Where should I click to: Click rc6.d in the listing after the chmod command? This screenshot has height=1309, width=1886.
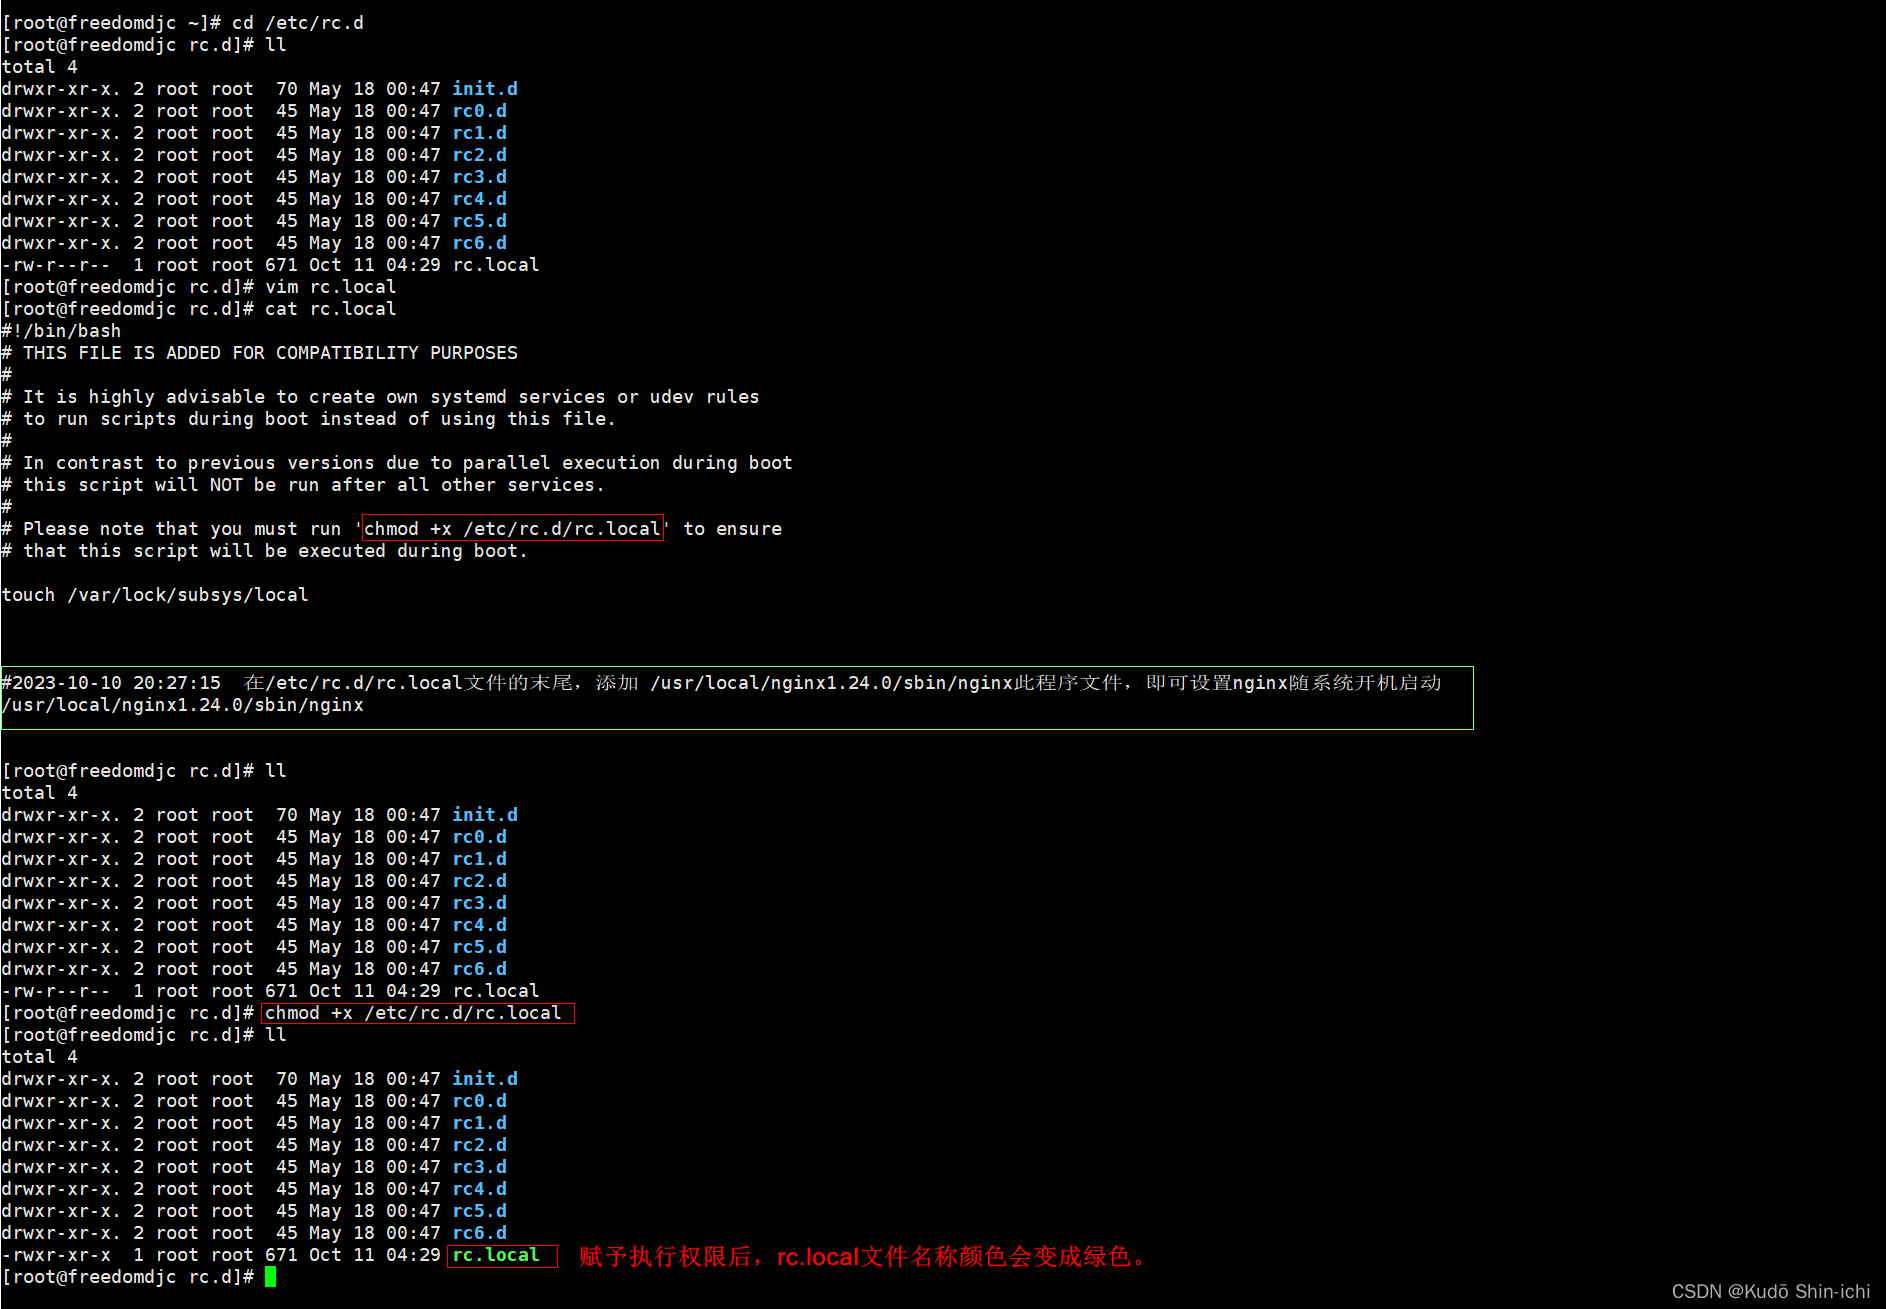click(480, 1233)
